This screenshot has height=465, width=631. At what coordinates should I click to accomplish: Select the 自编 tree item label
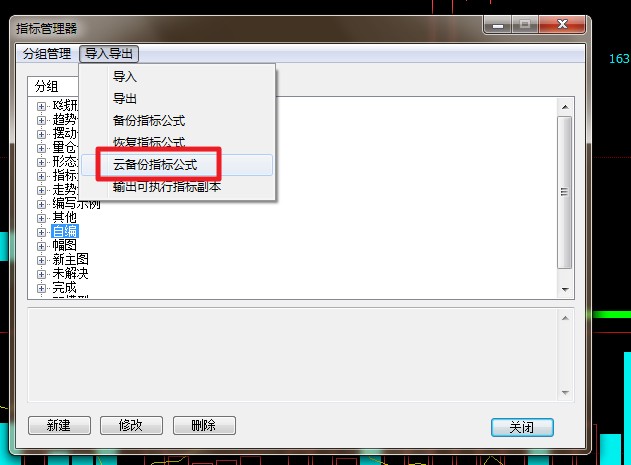pyautogui.click(x=65, y=231)
